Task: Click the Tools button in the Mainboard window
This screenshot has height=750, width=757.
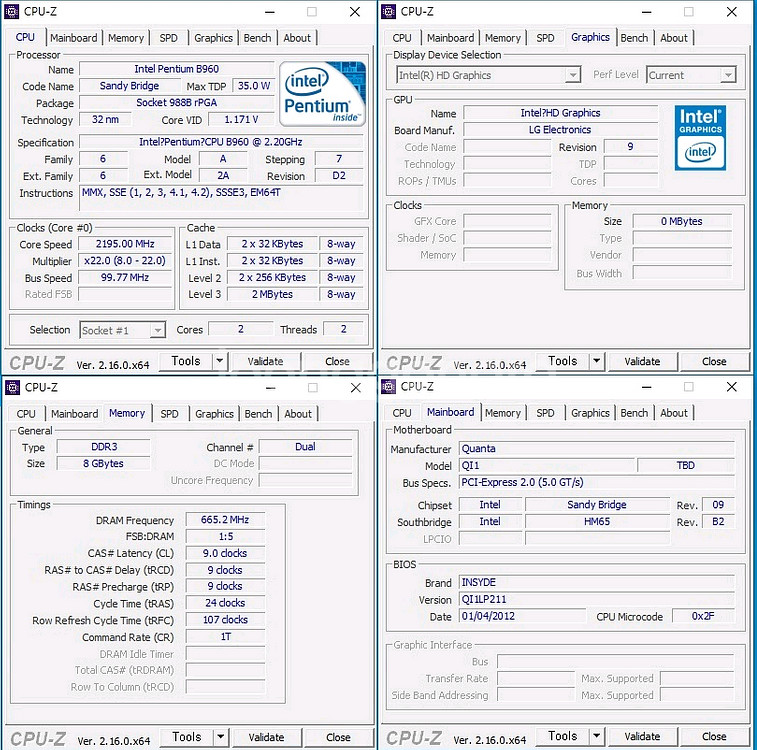Action: (x=562, y=737)
